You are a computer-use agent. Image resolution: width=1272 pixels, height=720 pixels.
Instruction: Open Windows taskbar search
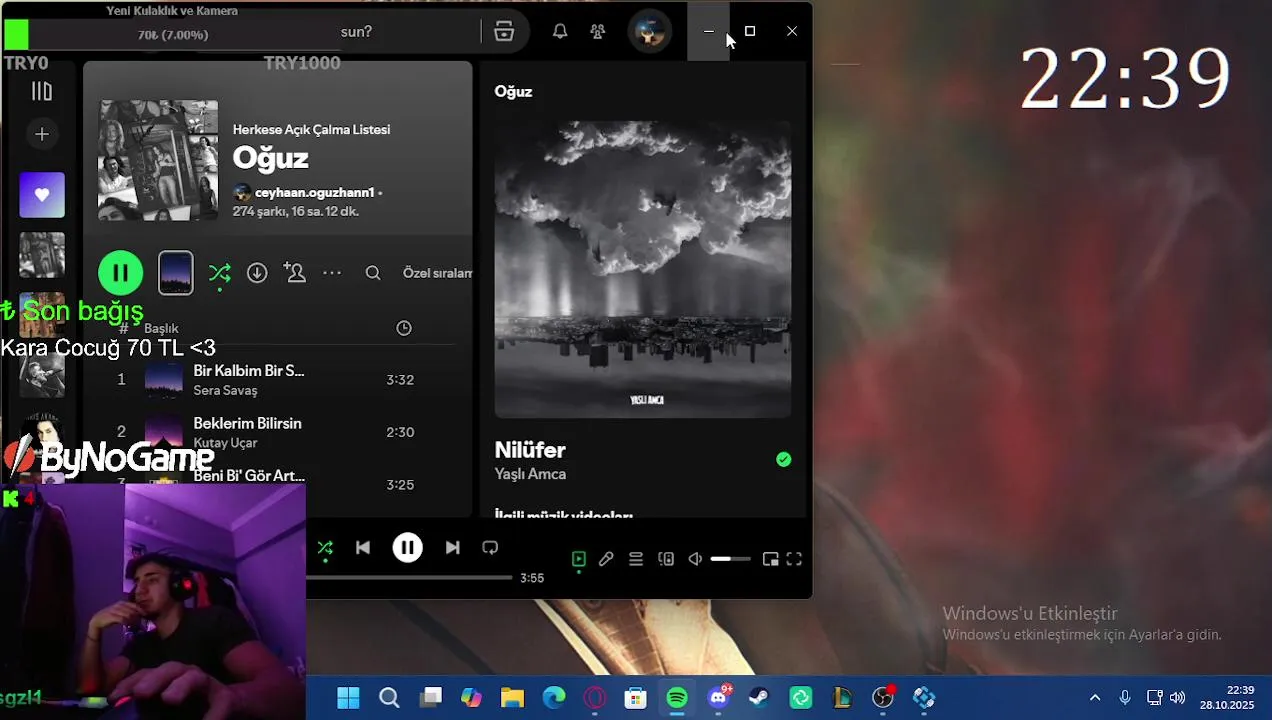pos(389,698)
